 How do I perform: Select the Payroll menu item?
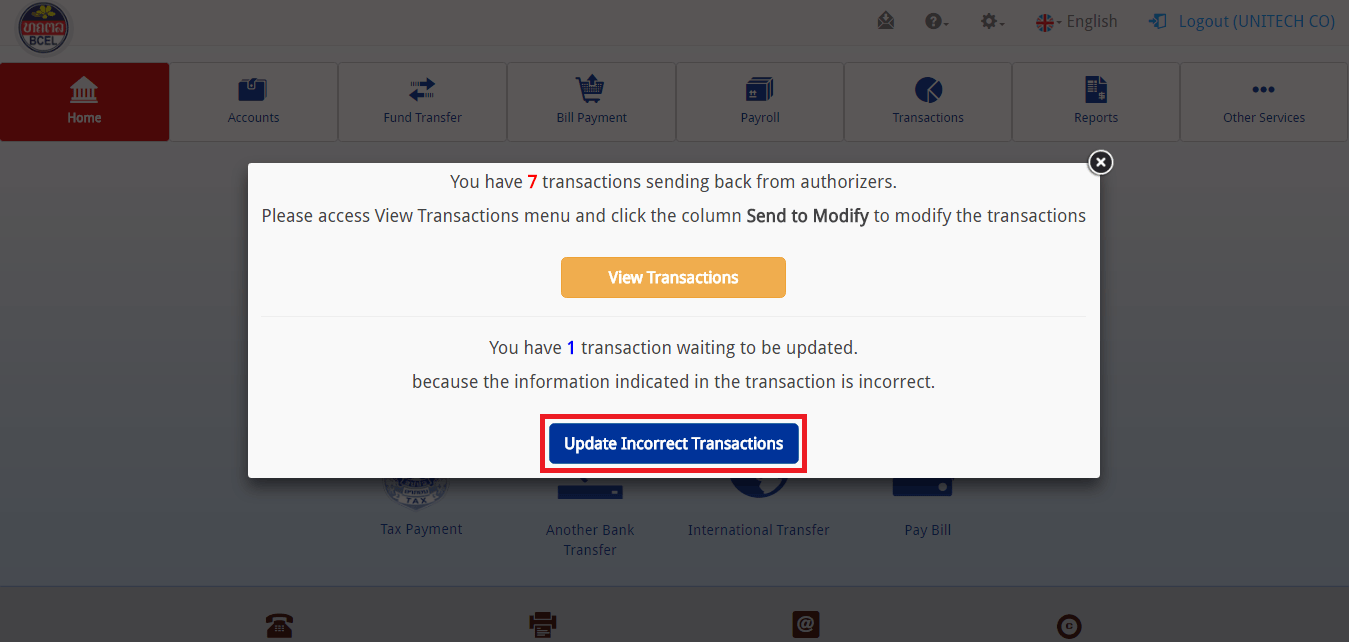[x=760, y=102]
